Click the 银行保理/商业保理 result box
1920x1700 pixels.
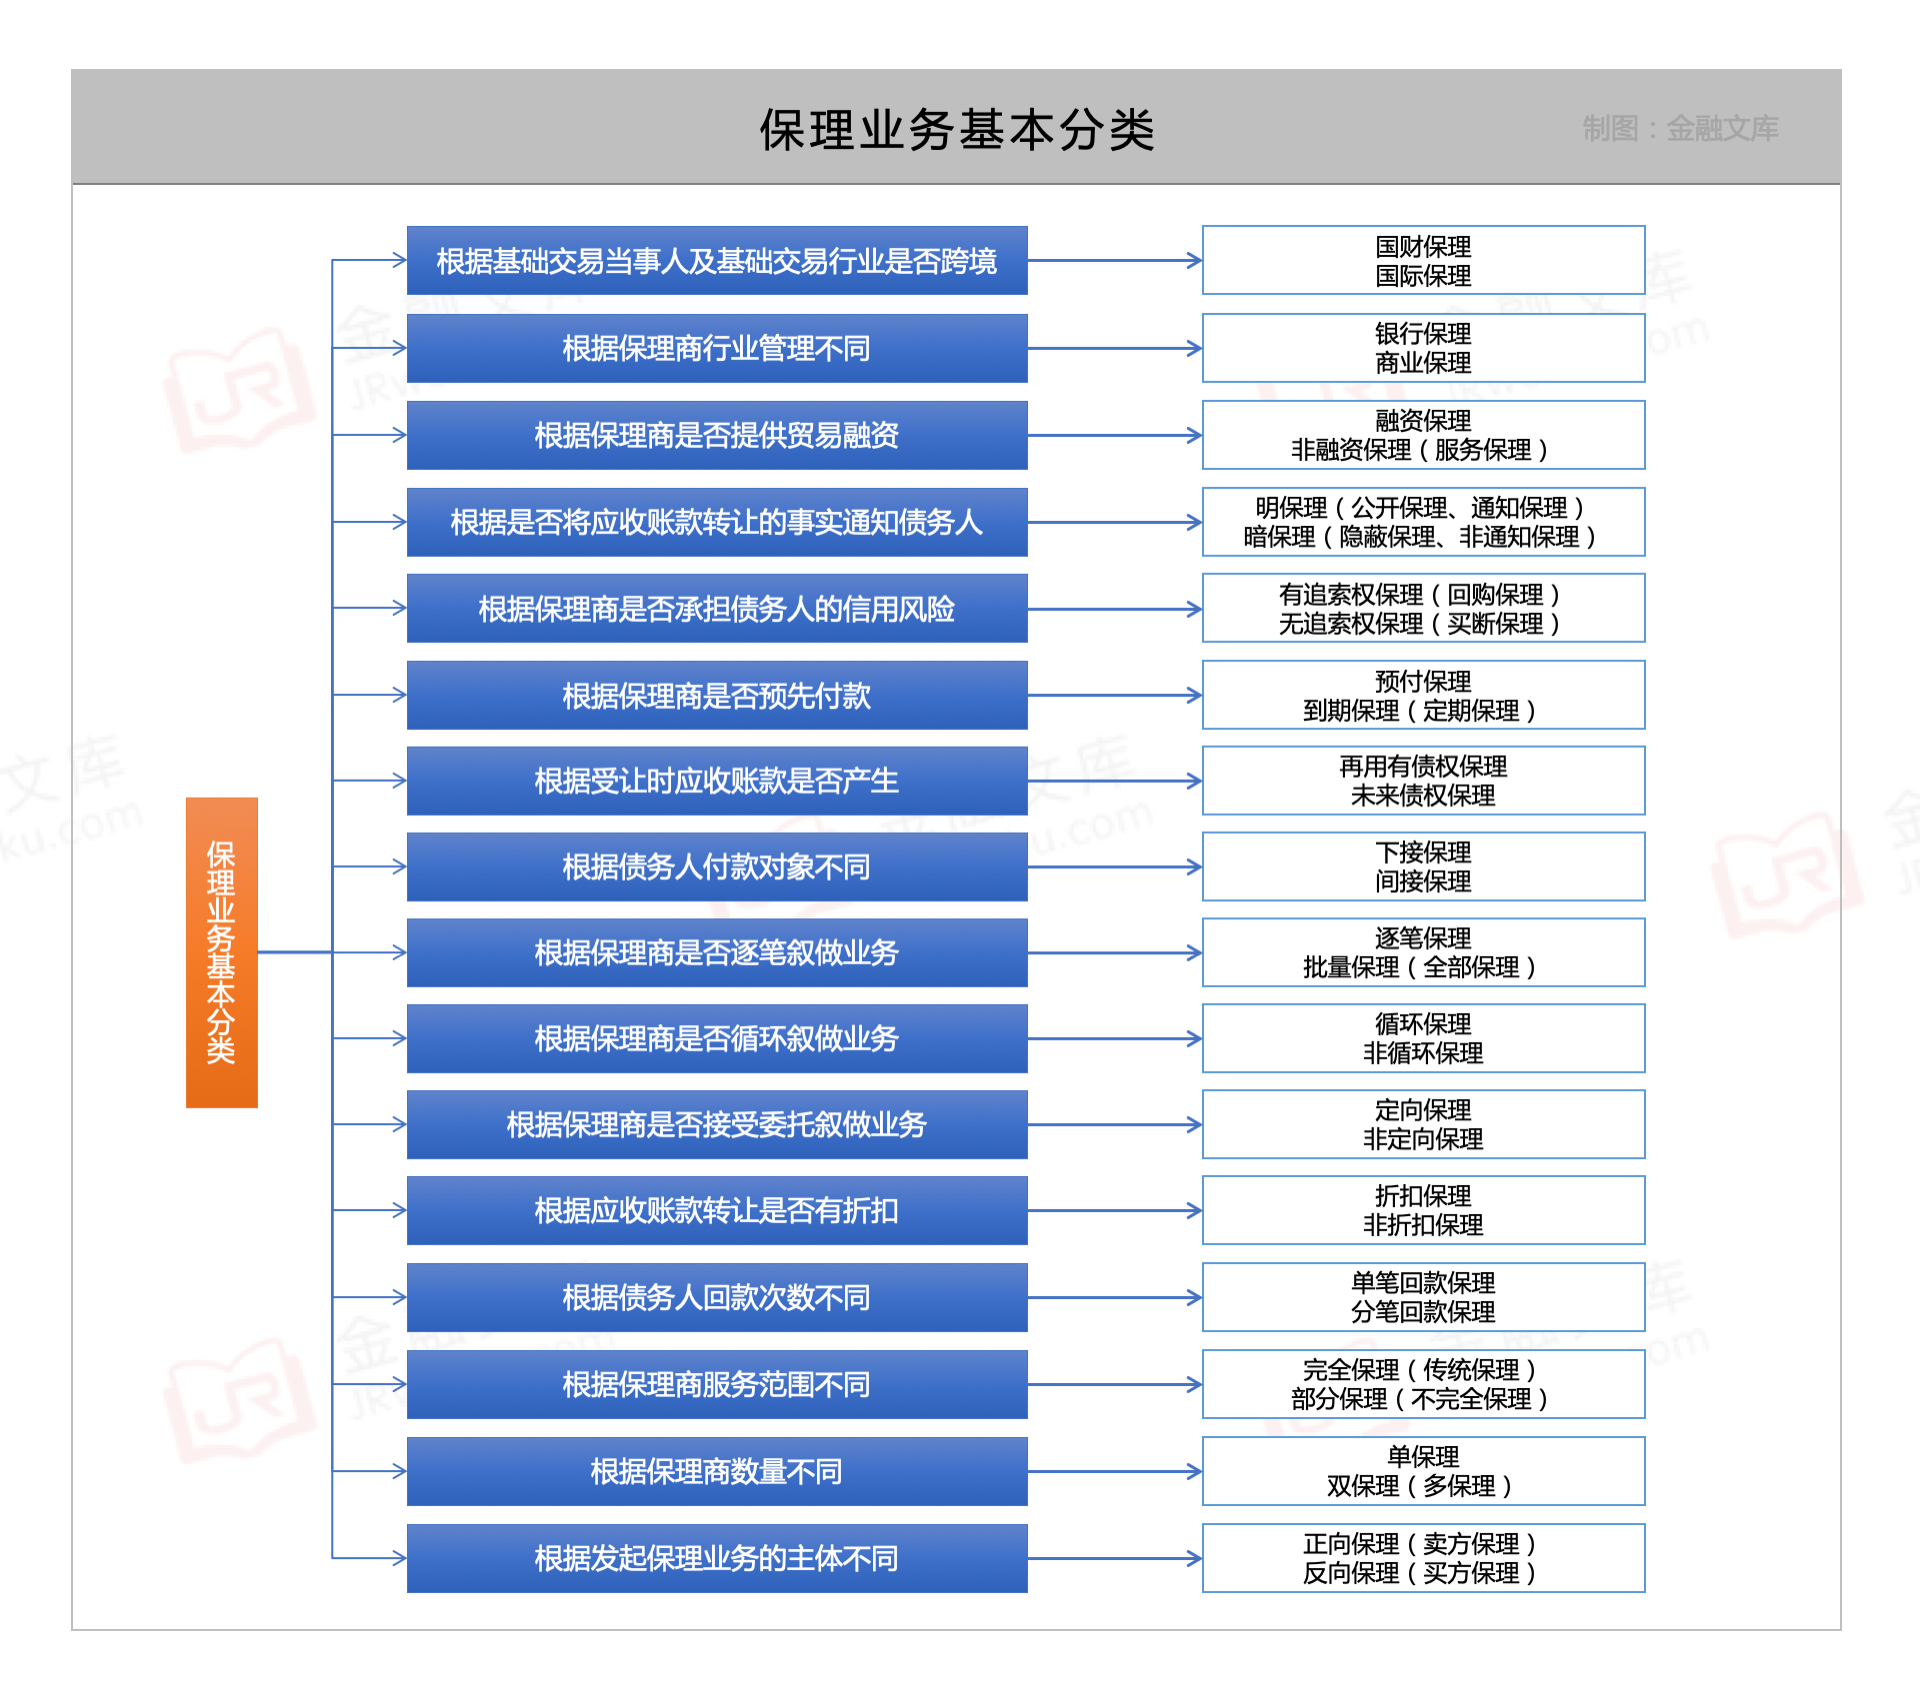pyautogui.click(x=1424, y=347)
